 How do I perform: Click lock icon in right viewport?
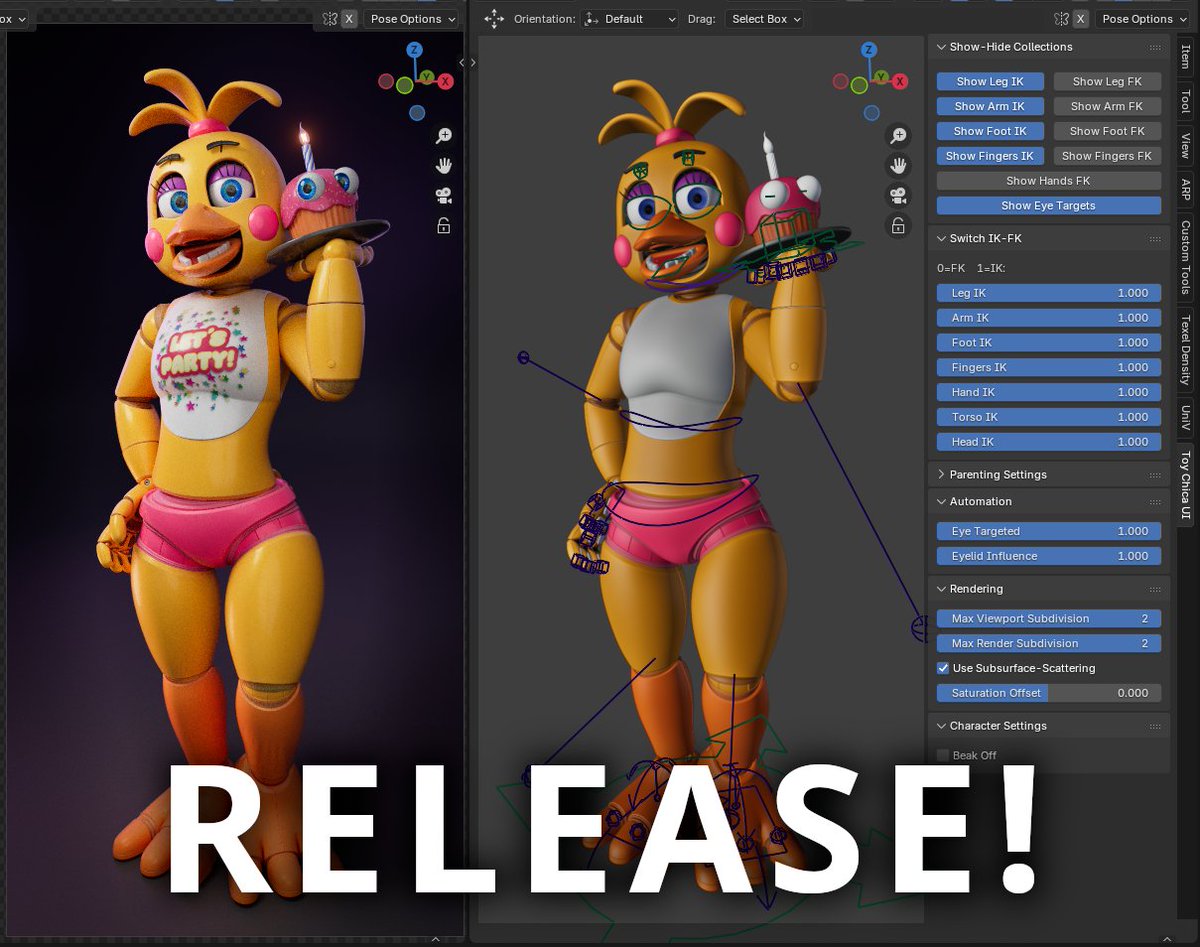pyautogui.click(x=899, y=226)
